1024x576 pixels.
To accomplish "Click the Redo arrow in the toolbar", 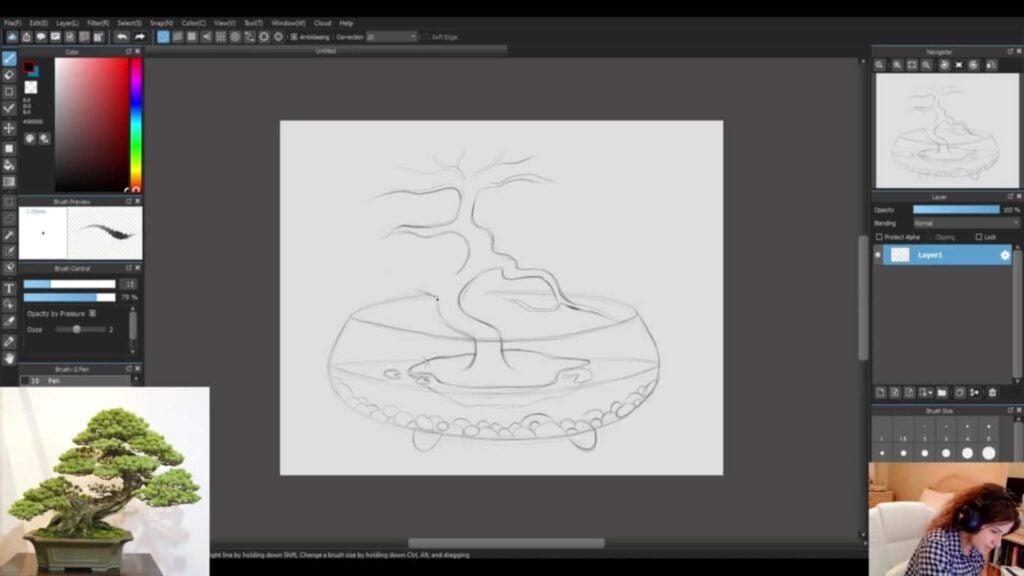I will tap(140, 37).
